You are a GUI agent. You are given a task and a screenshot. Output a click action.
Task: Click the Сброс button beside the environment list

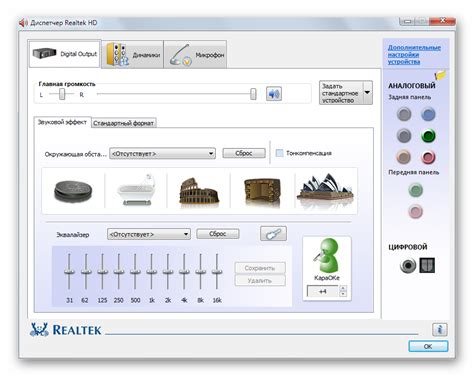244,153
